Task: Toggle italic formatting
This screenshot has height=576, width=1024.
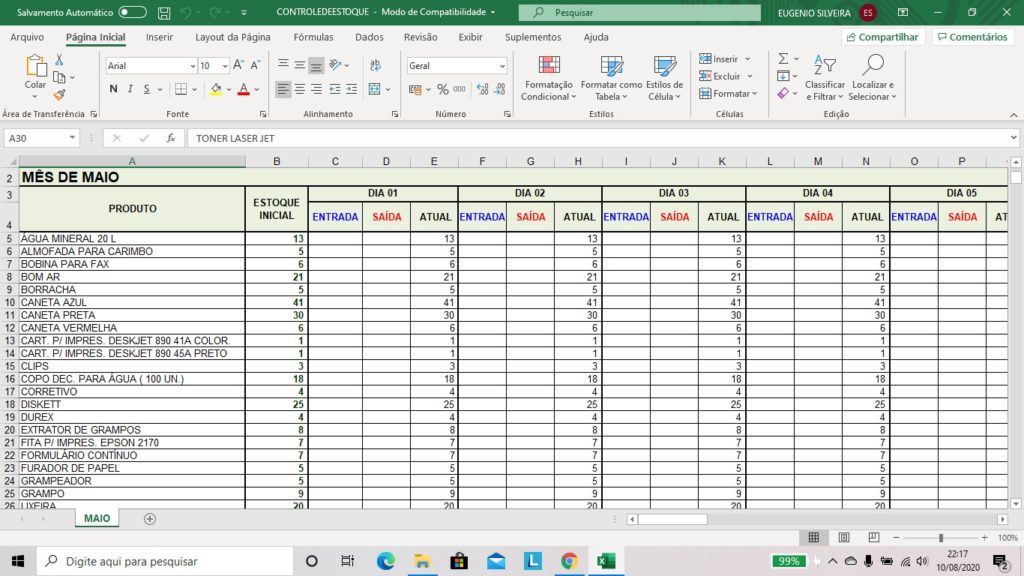Action: tap(130, 89)
